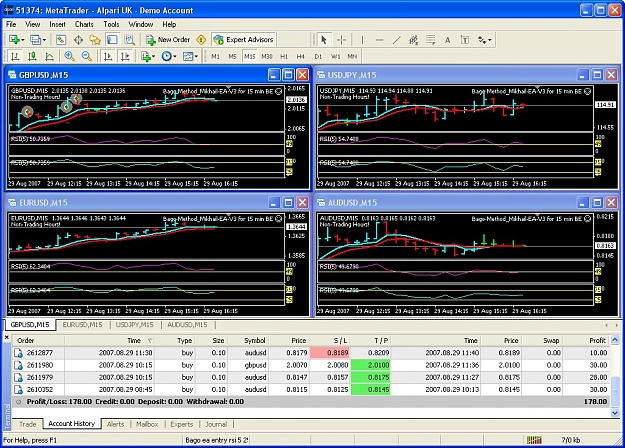Screen dimensions: 625x448
Task: Switch to the Journal terminal tab
Action: [x=216, y=424]
